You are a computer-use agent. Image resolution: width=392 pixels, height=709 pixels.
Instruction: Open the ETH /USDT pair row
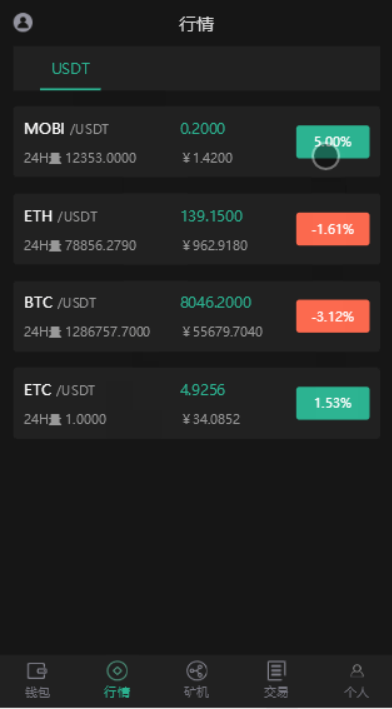[197, 229]
